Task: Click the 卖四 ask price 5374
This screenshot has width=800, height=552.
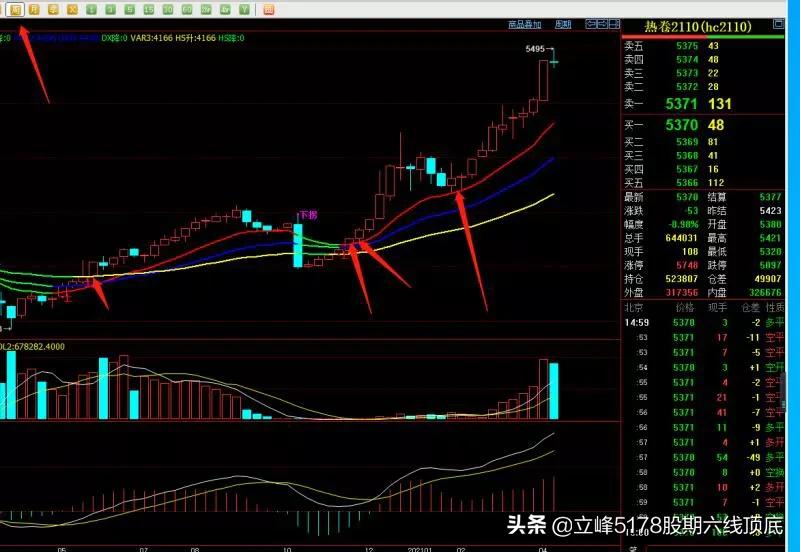Action: click(687, 60)
